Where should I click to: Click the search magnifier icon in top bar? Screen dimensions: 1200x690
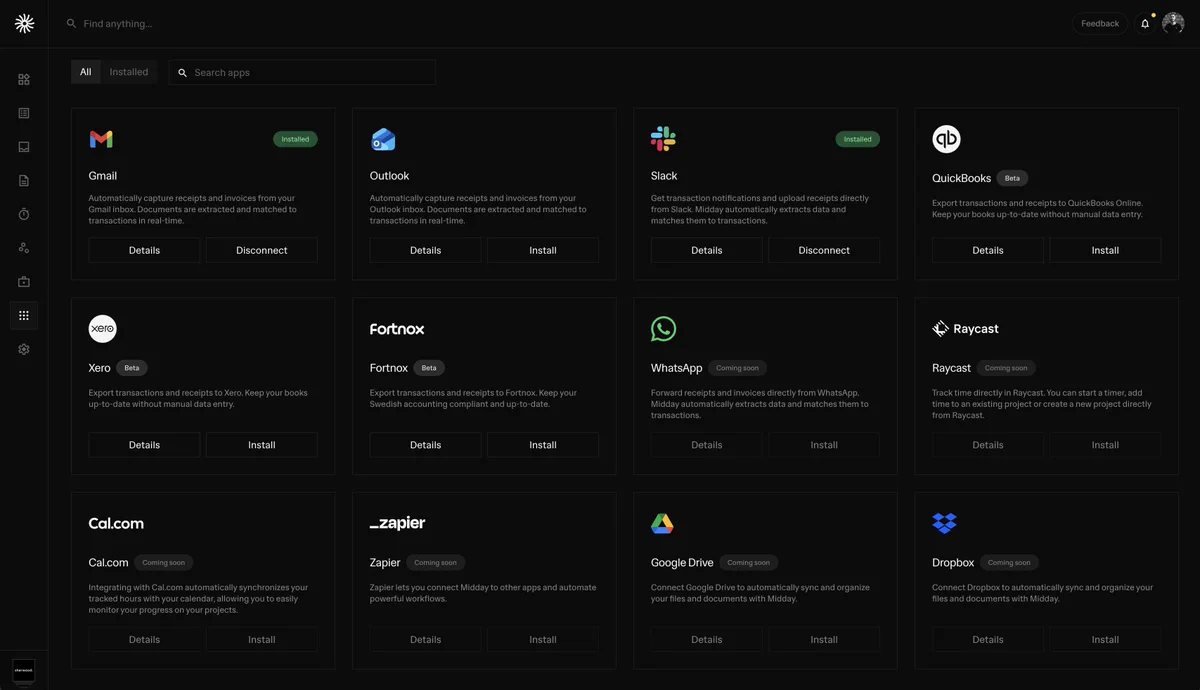[x=71, y=23]
